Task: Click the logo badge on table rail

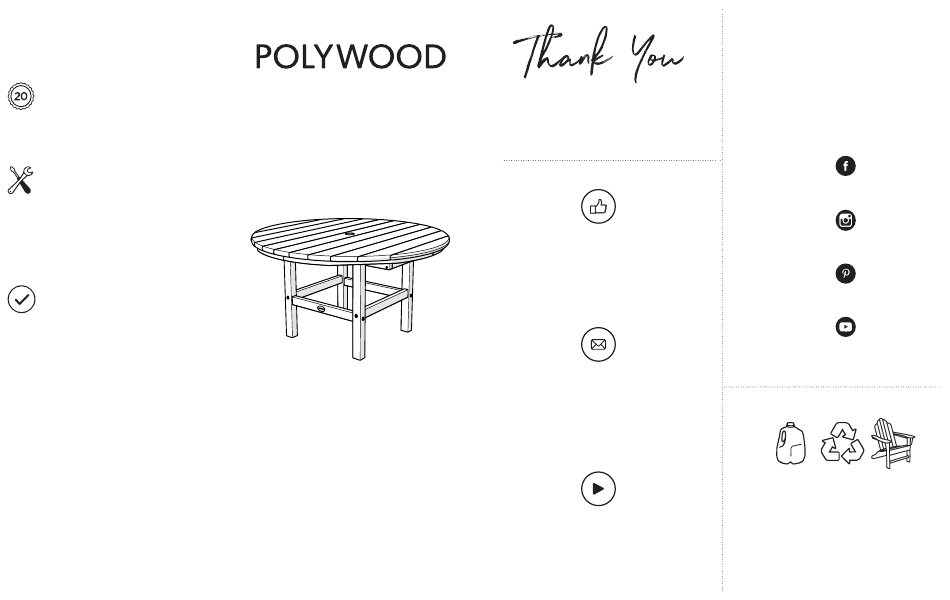Action: coord(321,309)
